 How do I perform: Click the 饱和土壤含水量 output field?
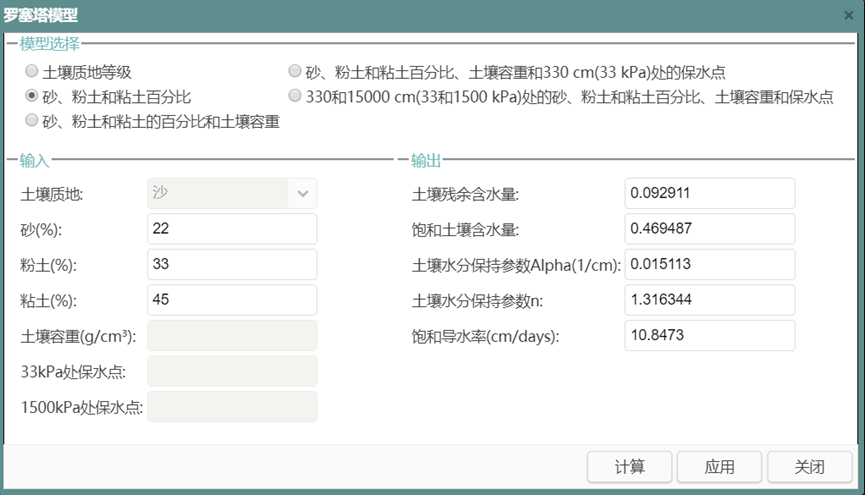[708, 229]
